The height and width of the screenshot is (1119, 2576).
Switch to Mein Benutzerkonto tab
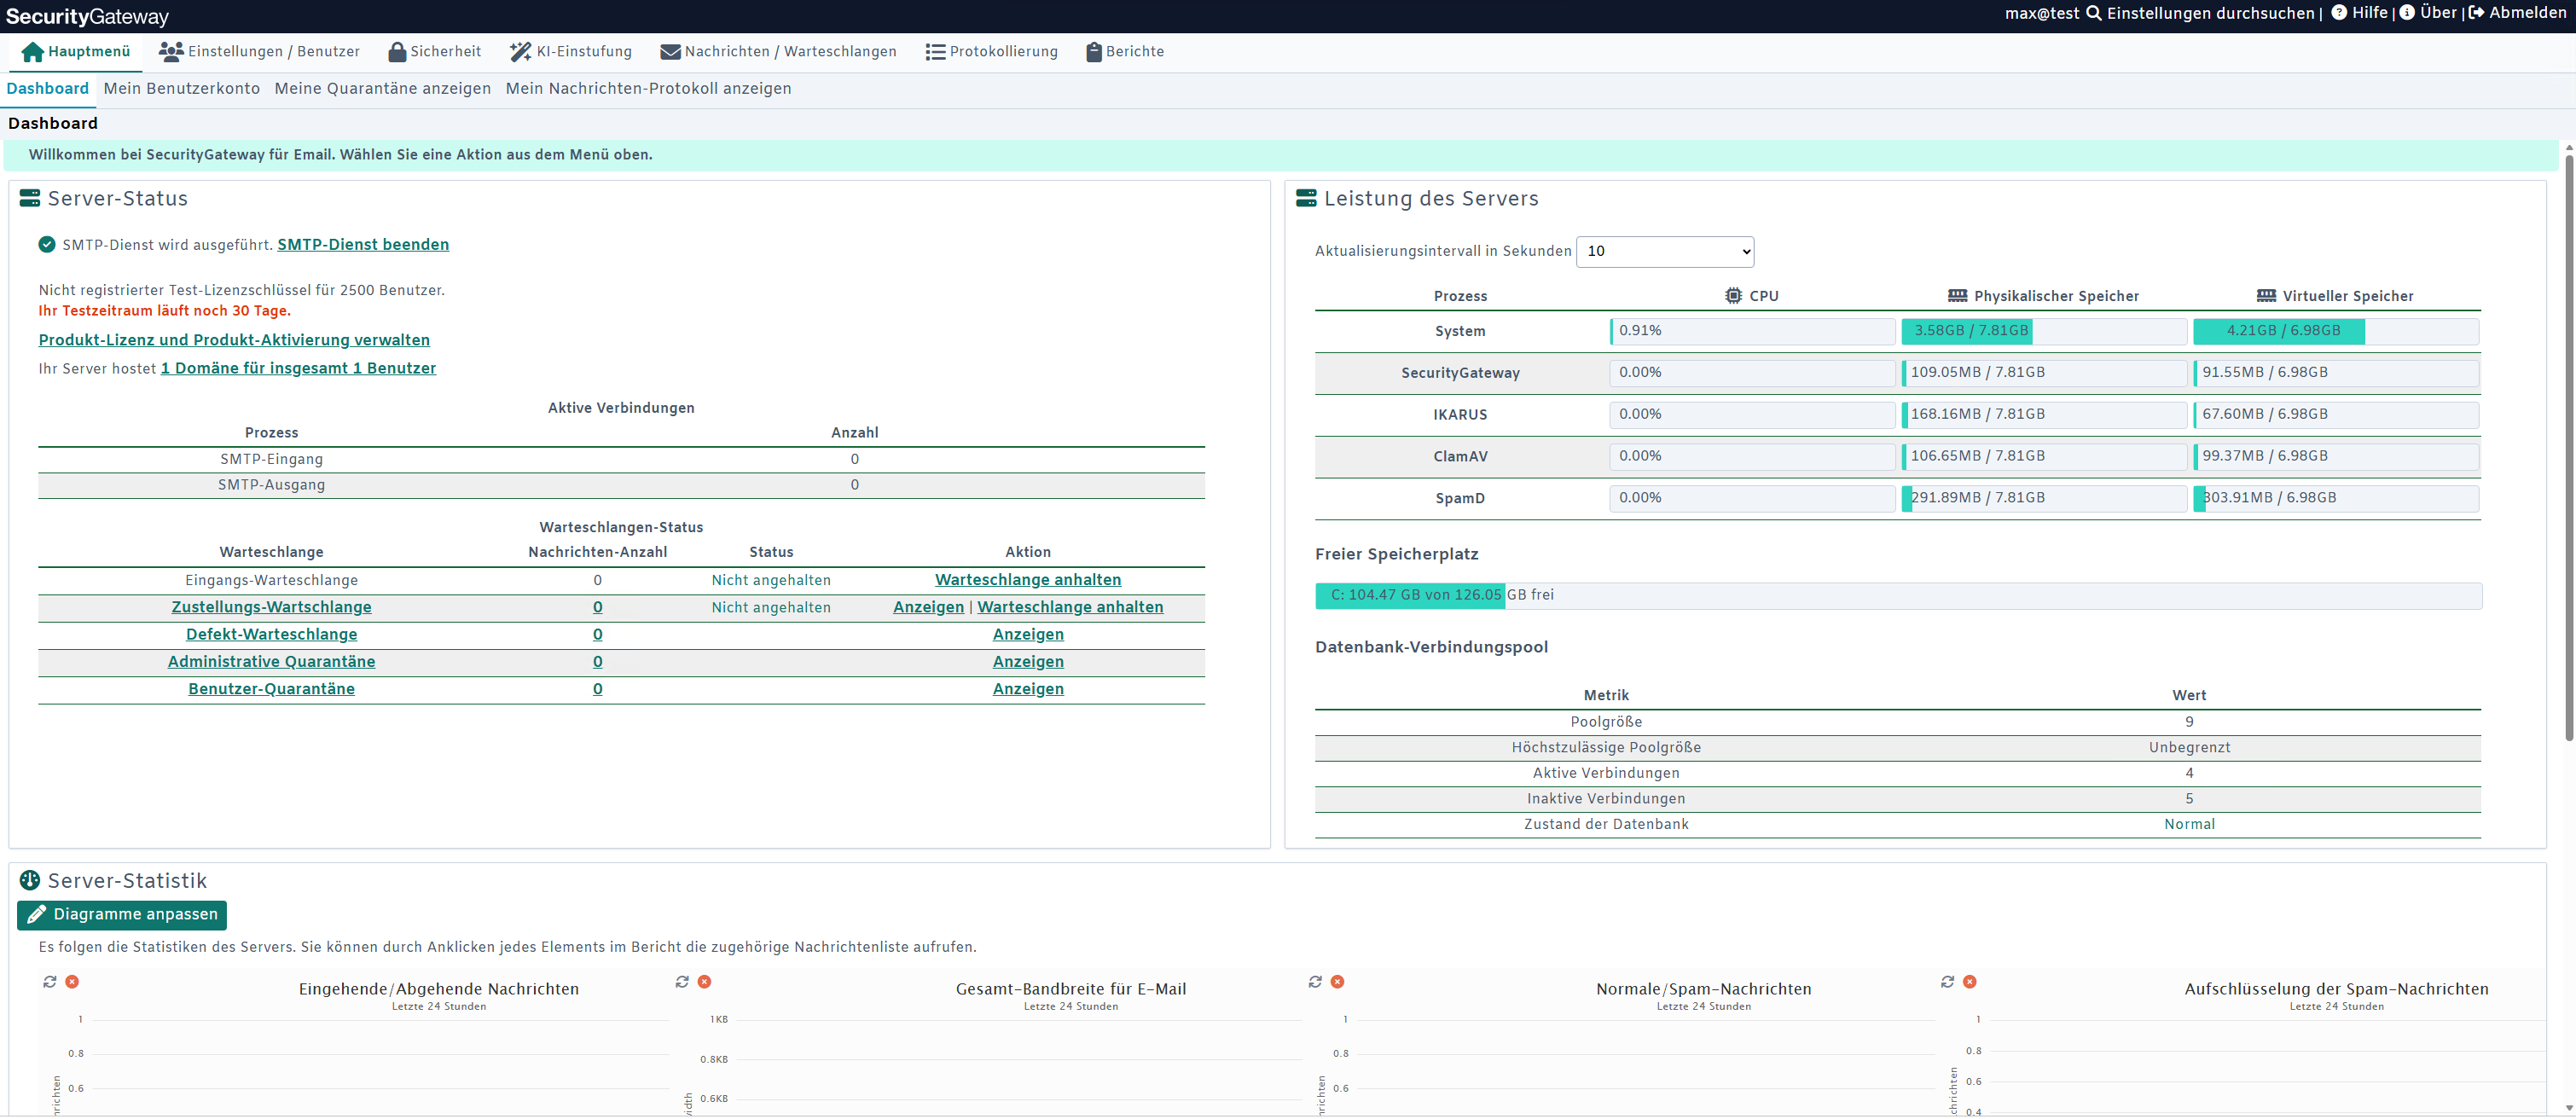[182, 89]
